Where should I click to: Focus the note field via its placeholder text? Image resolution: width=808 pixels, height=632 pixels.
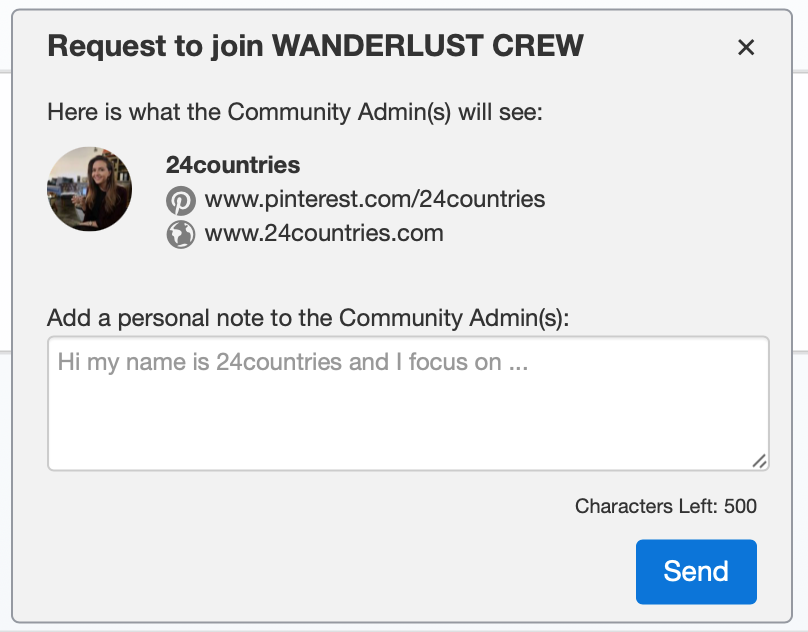pyautogui.click(x=292, y=362)
